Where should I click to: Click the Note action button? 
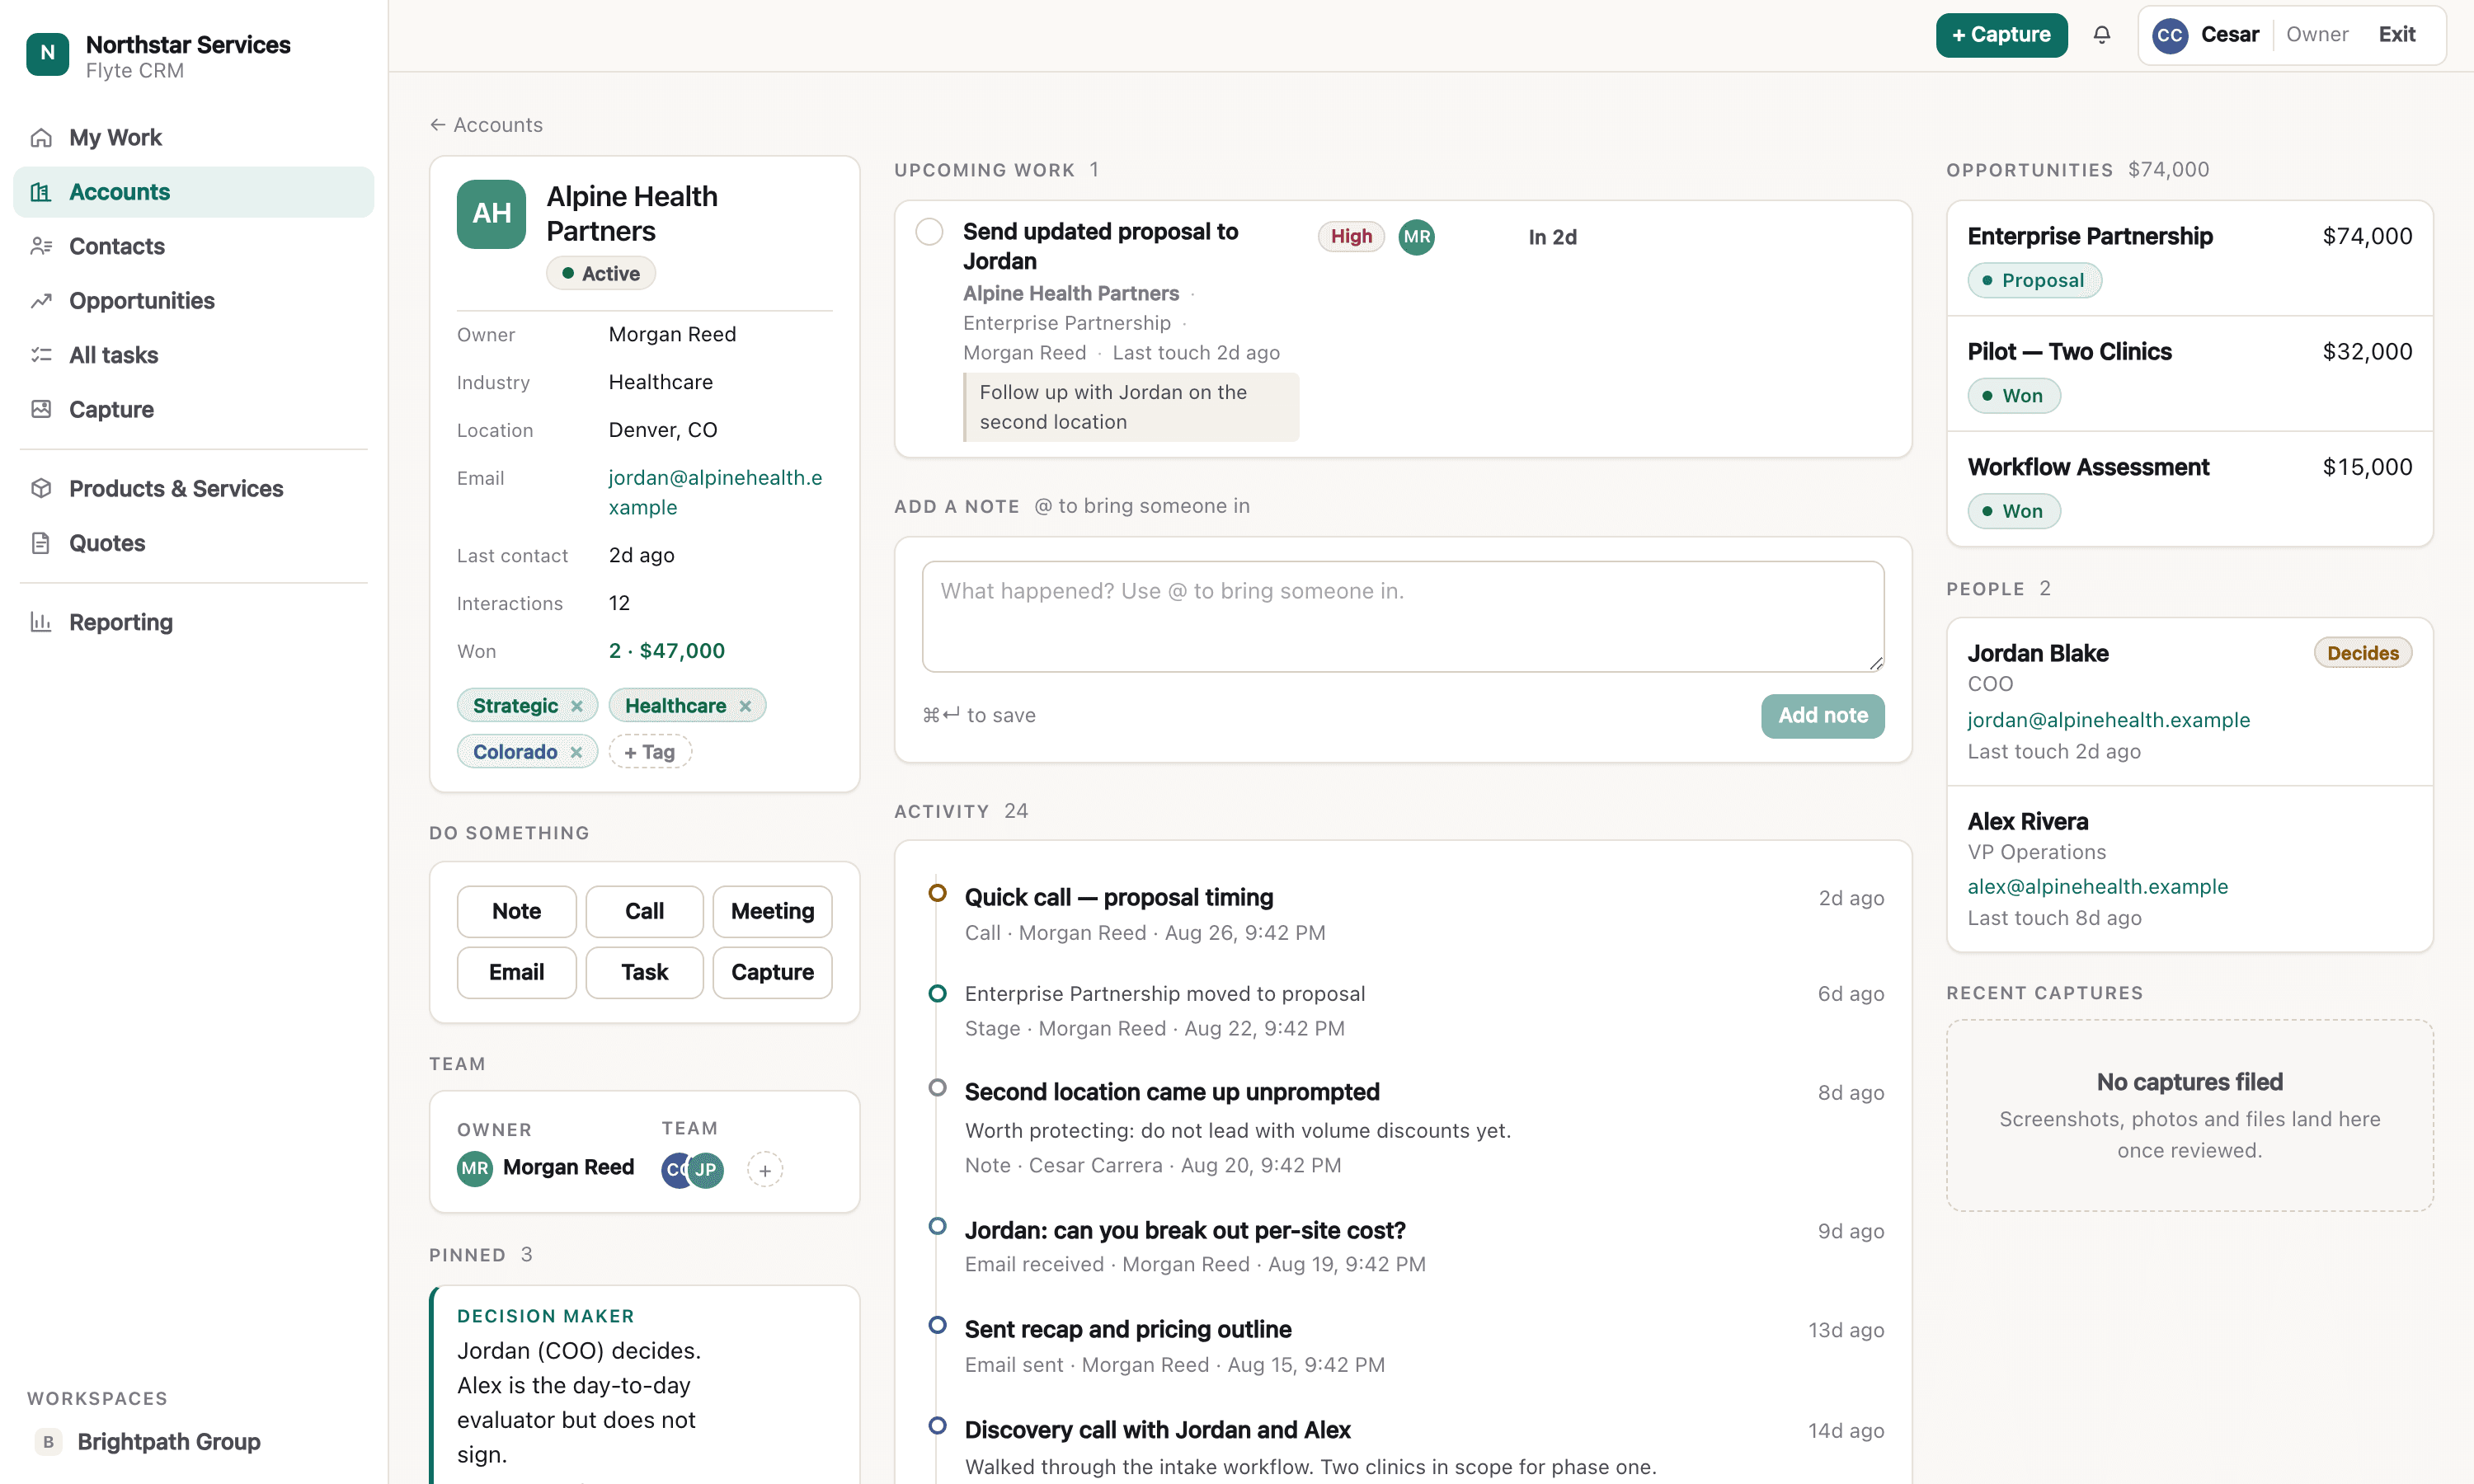(516, 911)
